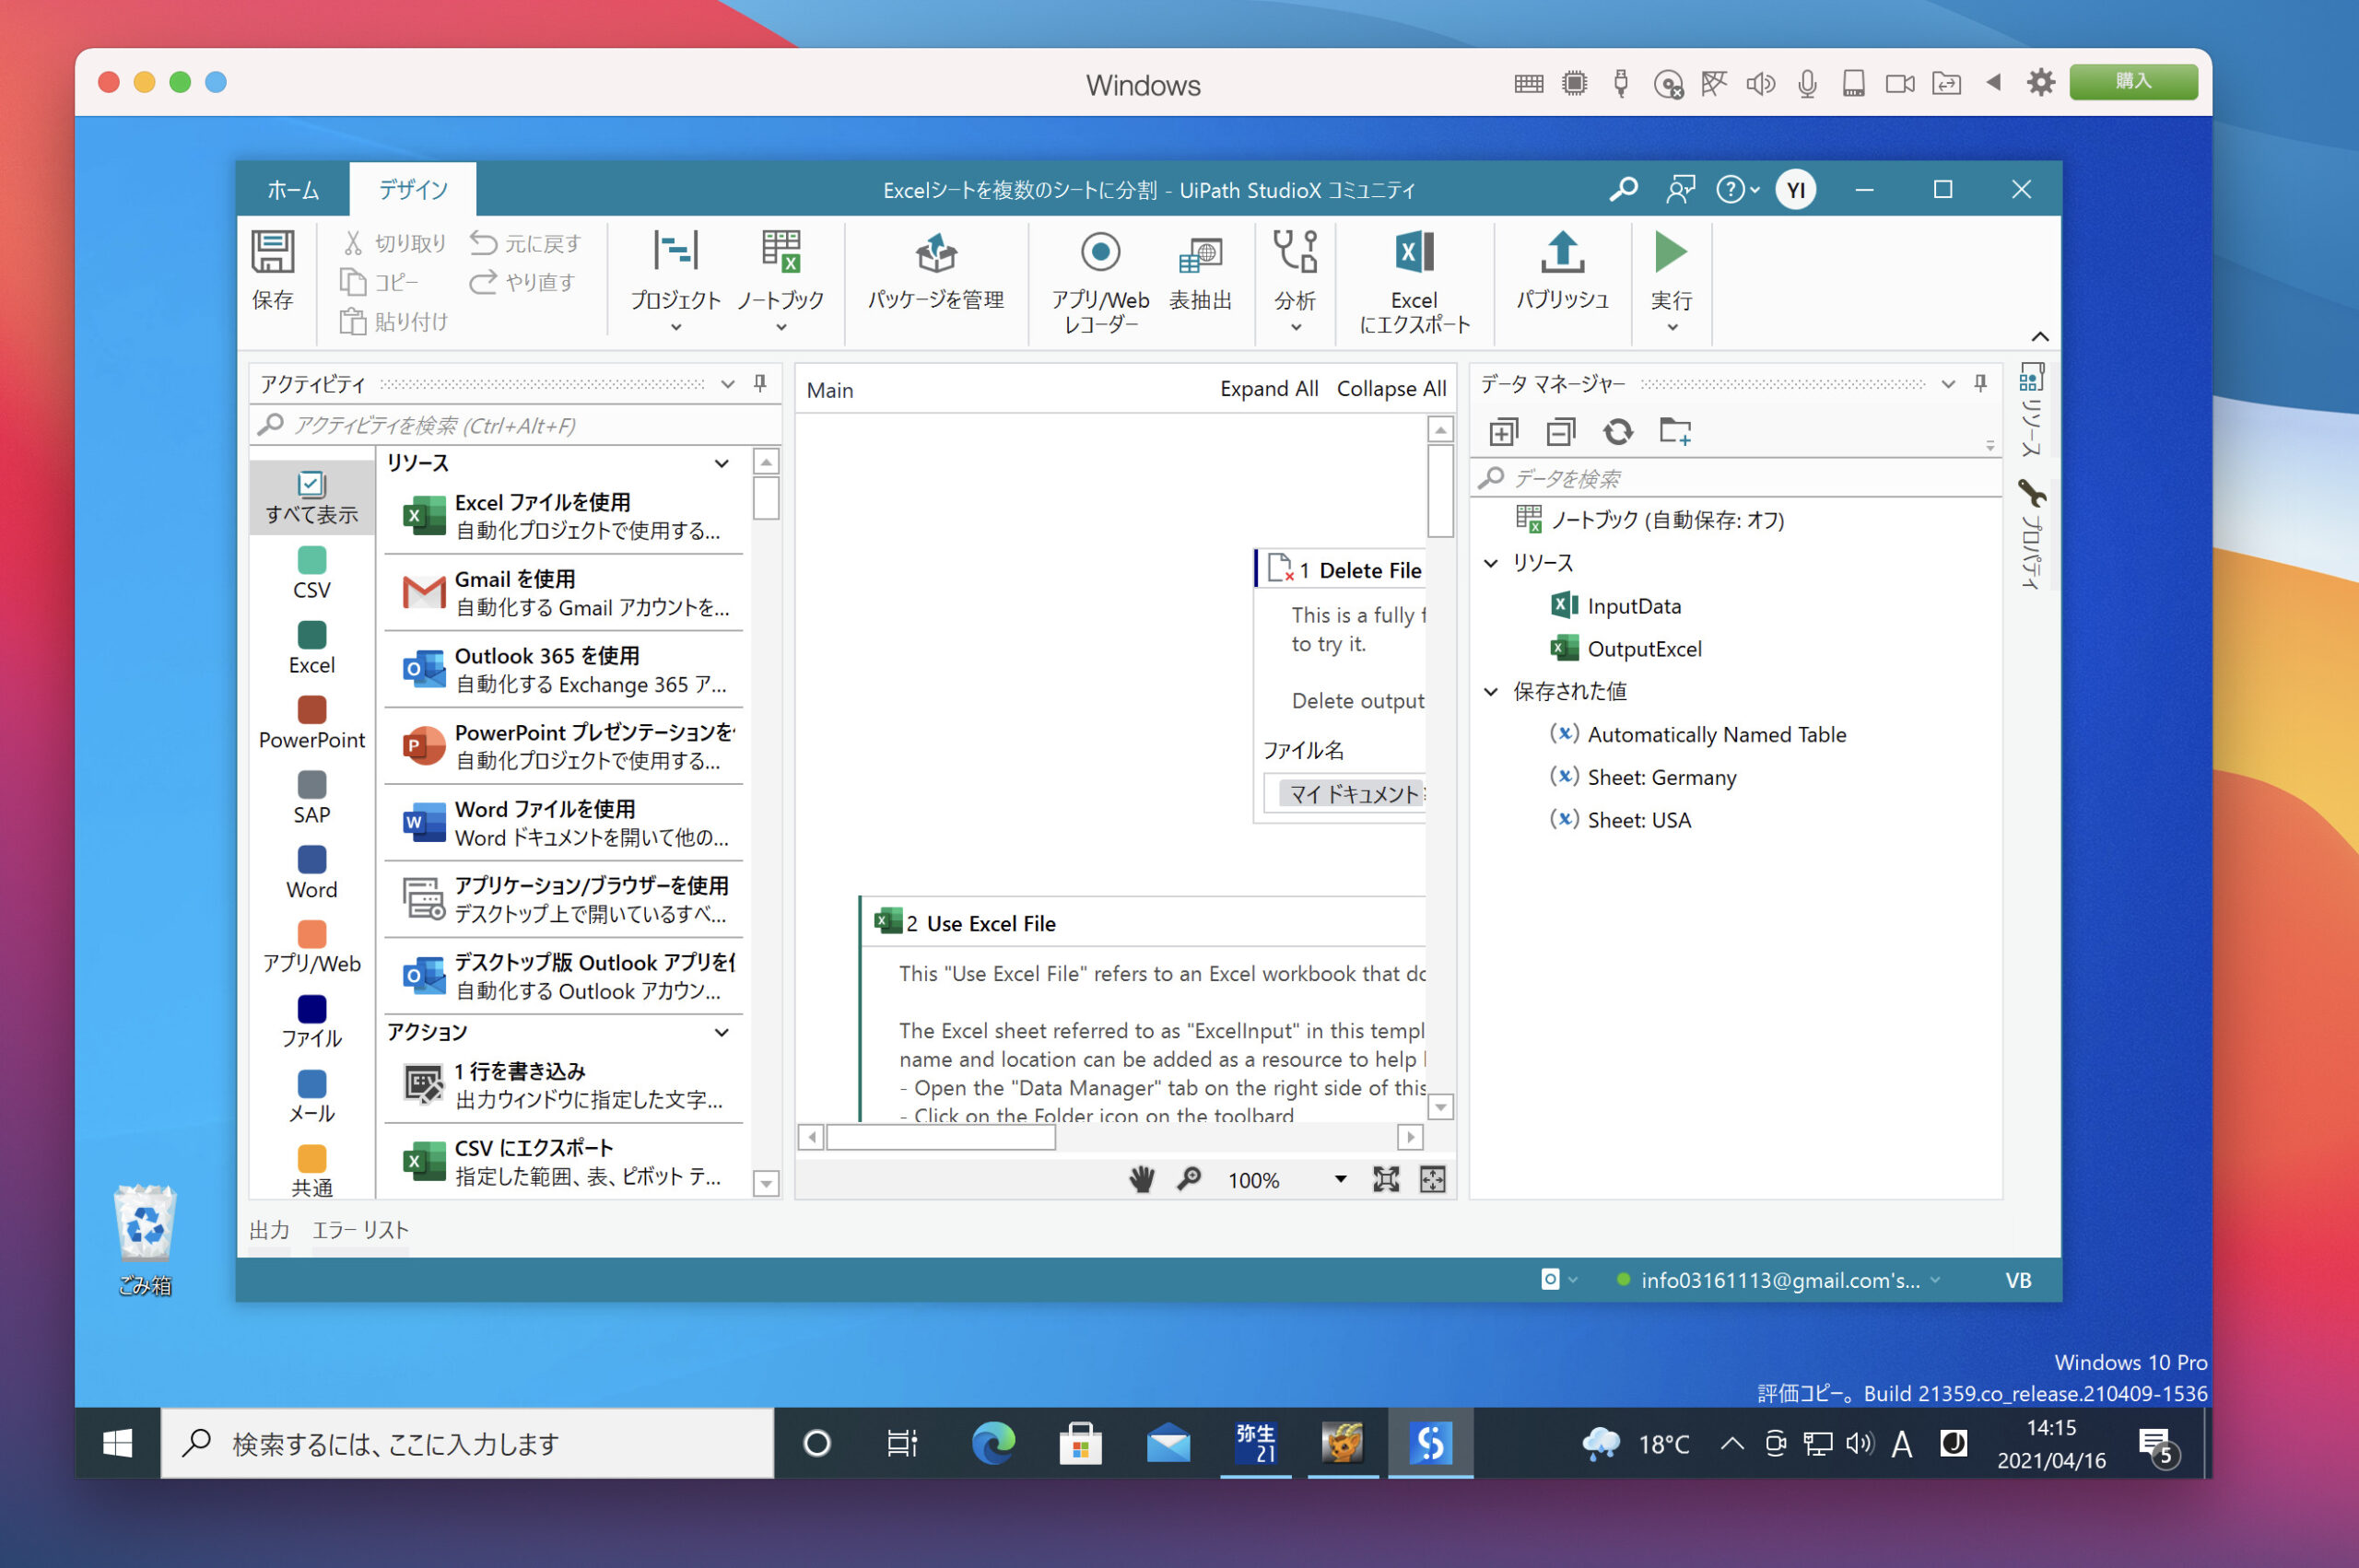Switch to the Home tab
Image resolution: width=2359 pixels, height=1568 pixels.
click(293, 189)
